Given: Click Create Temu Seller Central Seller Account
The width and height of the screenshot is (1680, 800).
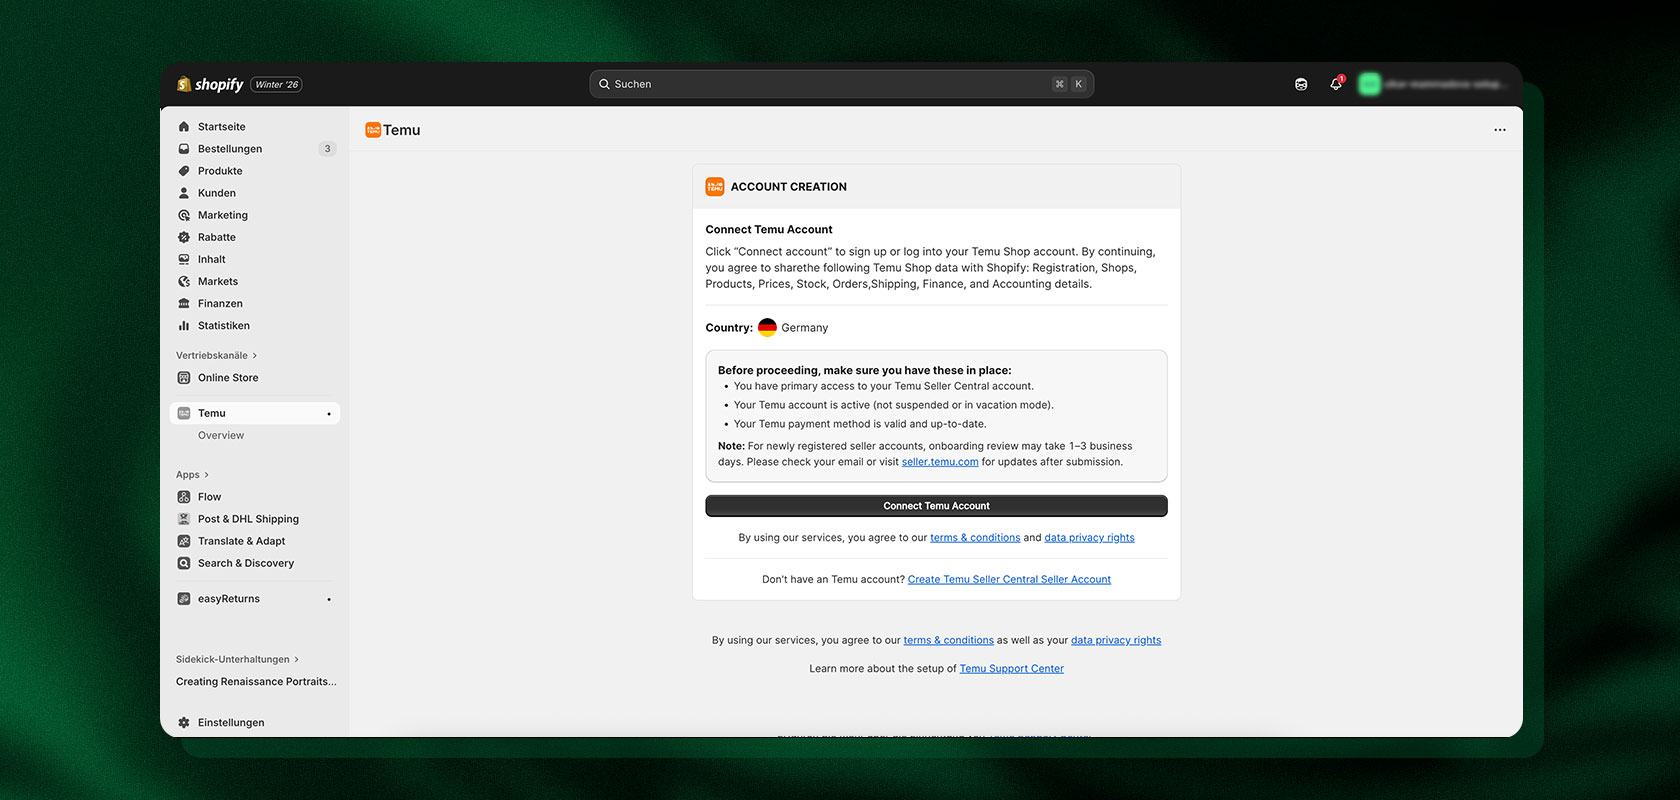Looking at the screenshot, I should click(1009, 580).
